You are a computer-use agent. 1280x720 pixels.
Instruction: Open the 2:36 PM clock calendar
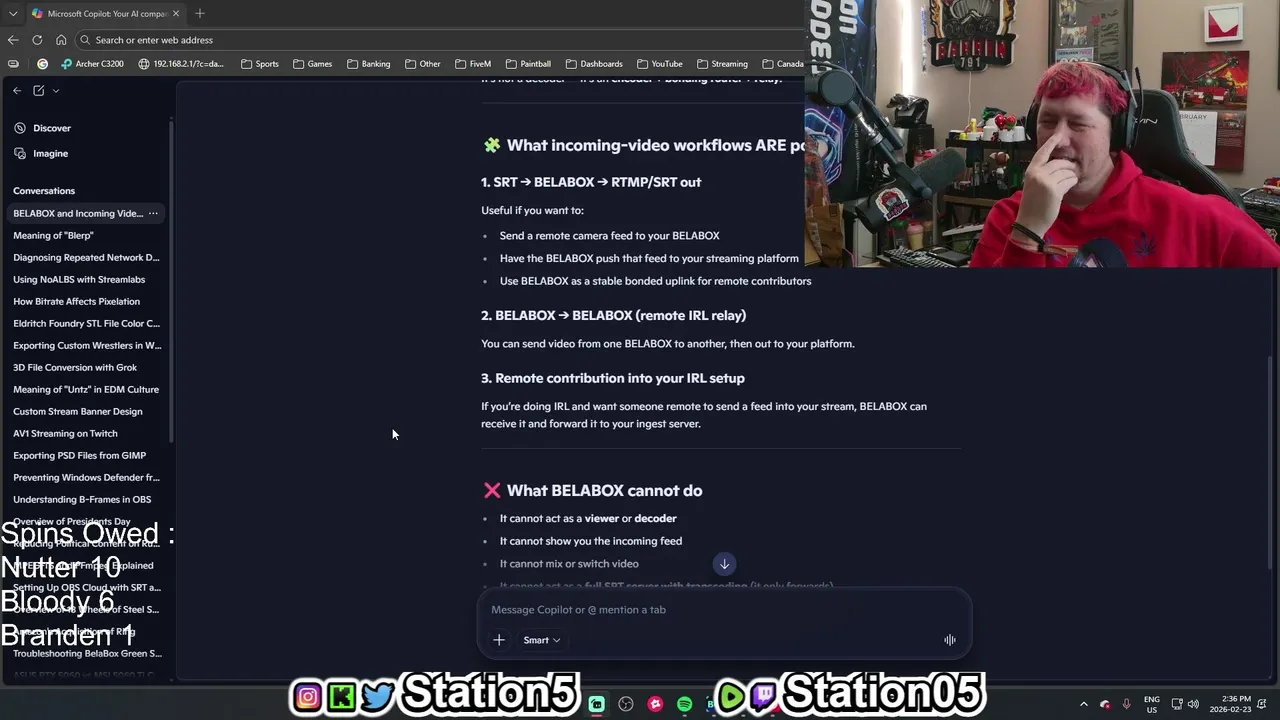(1230, 704)
